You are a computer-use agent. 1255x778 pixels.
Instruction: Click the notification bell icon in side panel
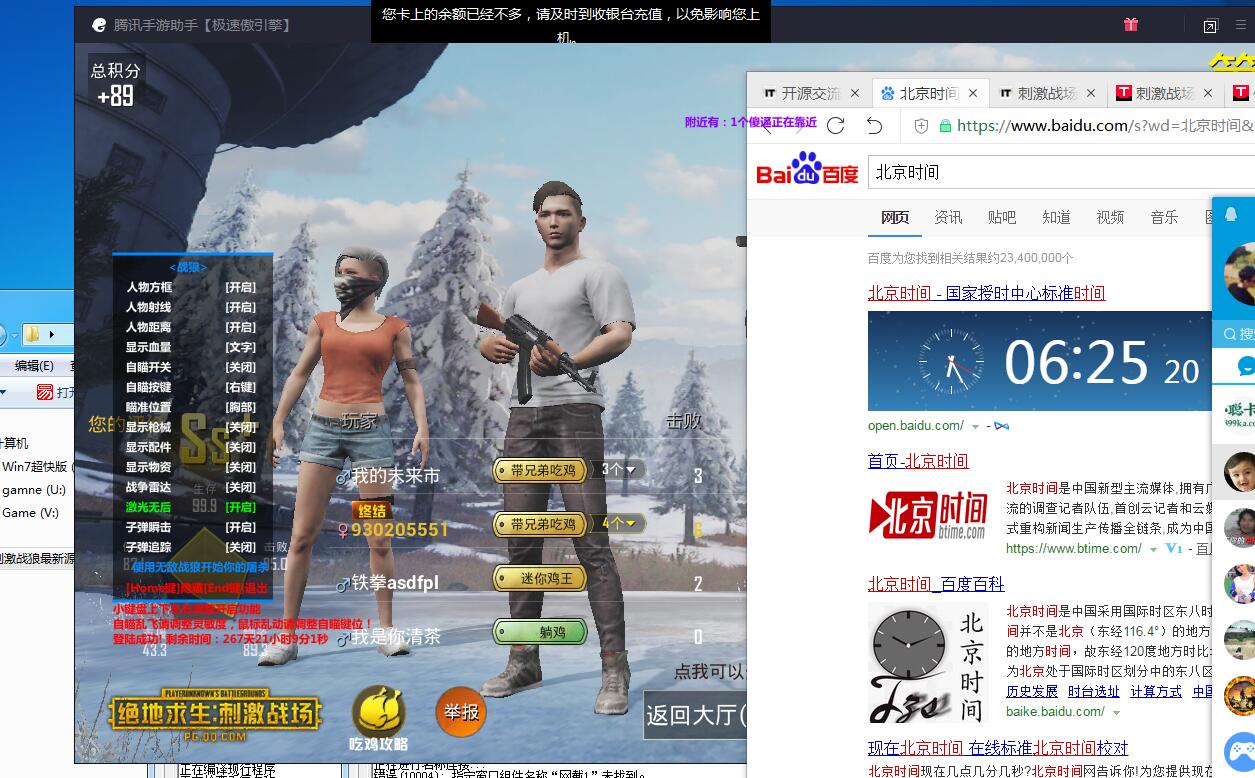(1232, 214)
